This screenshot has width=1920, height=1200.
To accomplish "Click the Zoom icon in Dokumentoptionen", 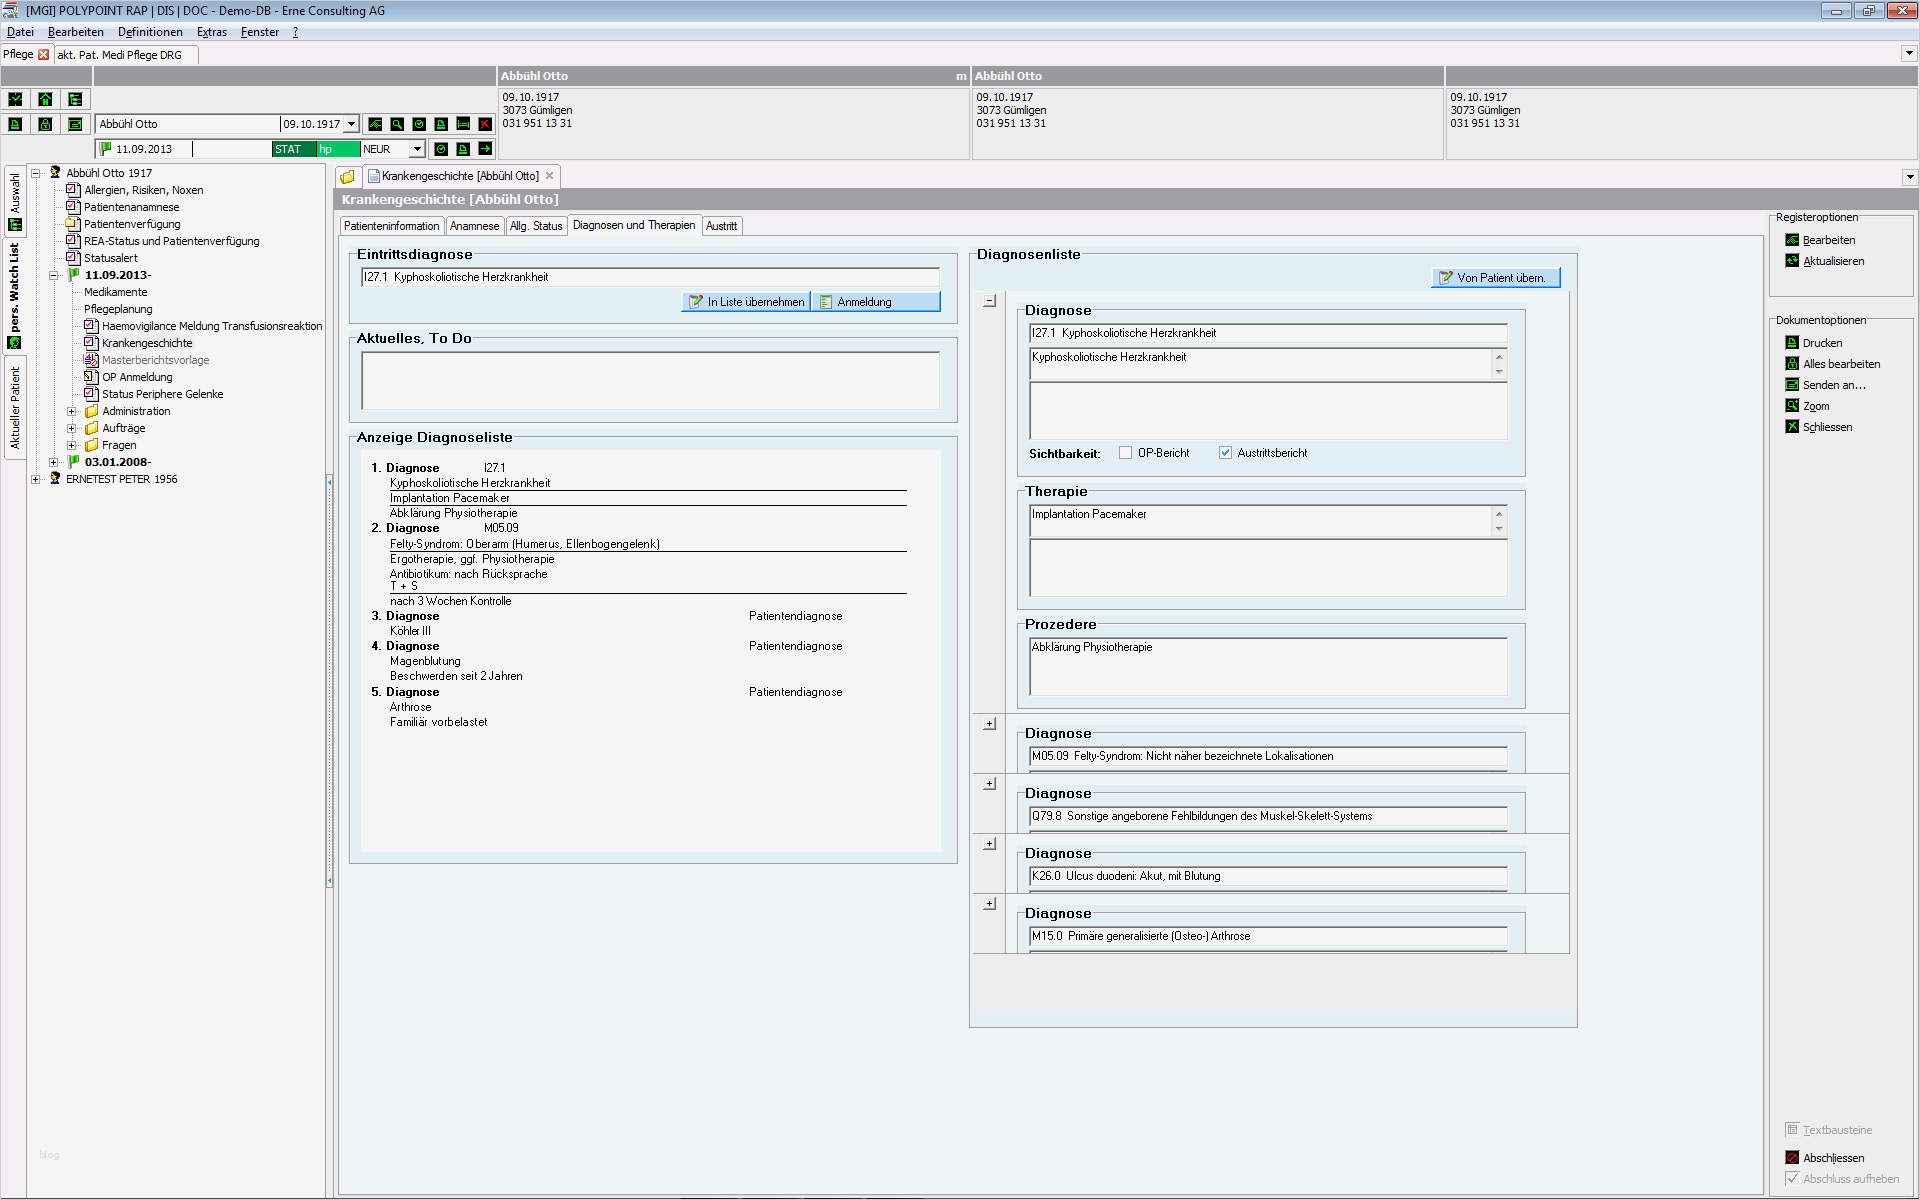I will (x=1792, y=406).
